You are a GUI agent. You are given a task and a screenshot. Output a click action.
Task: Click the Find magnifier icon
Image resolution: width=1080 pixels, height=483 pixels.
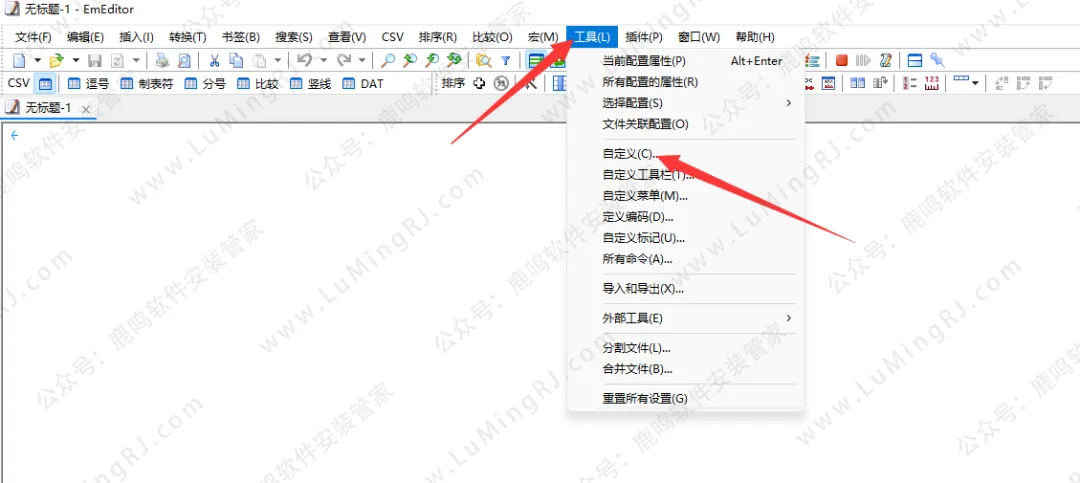[388, 61]
